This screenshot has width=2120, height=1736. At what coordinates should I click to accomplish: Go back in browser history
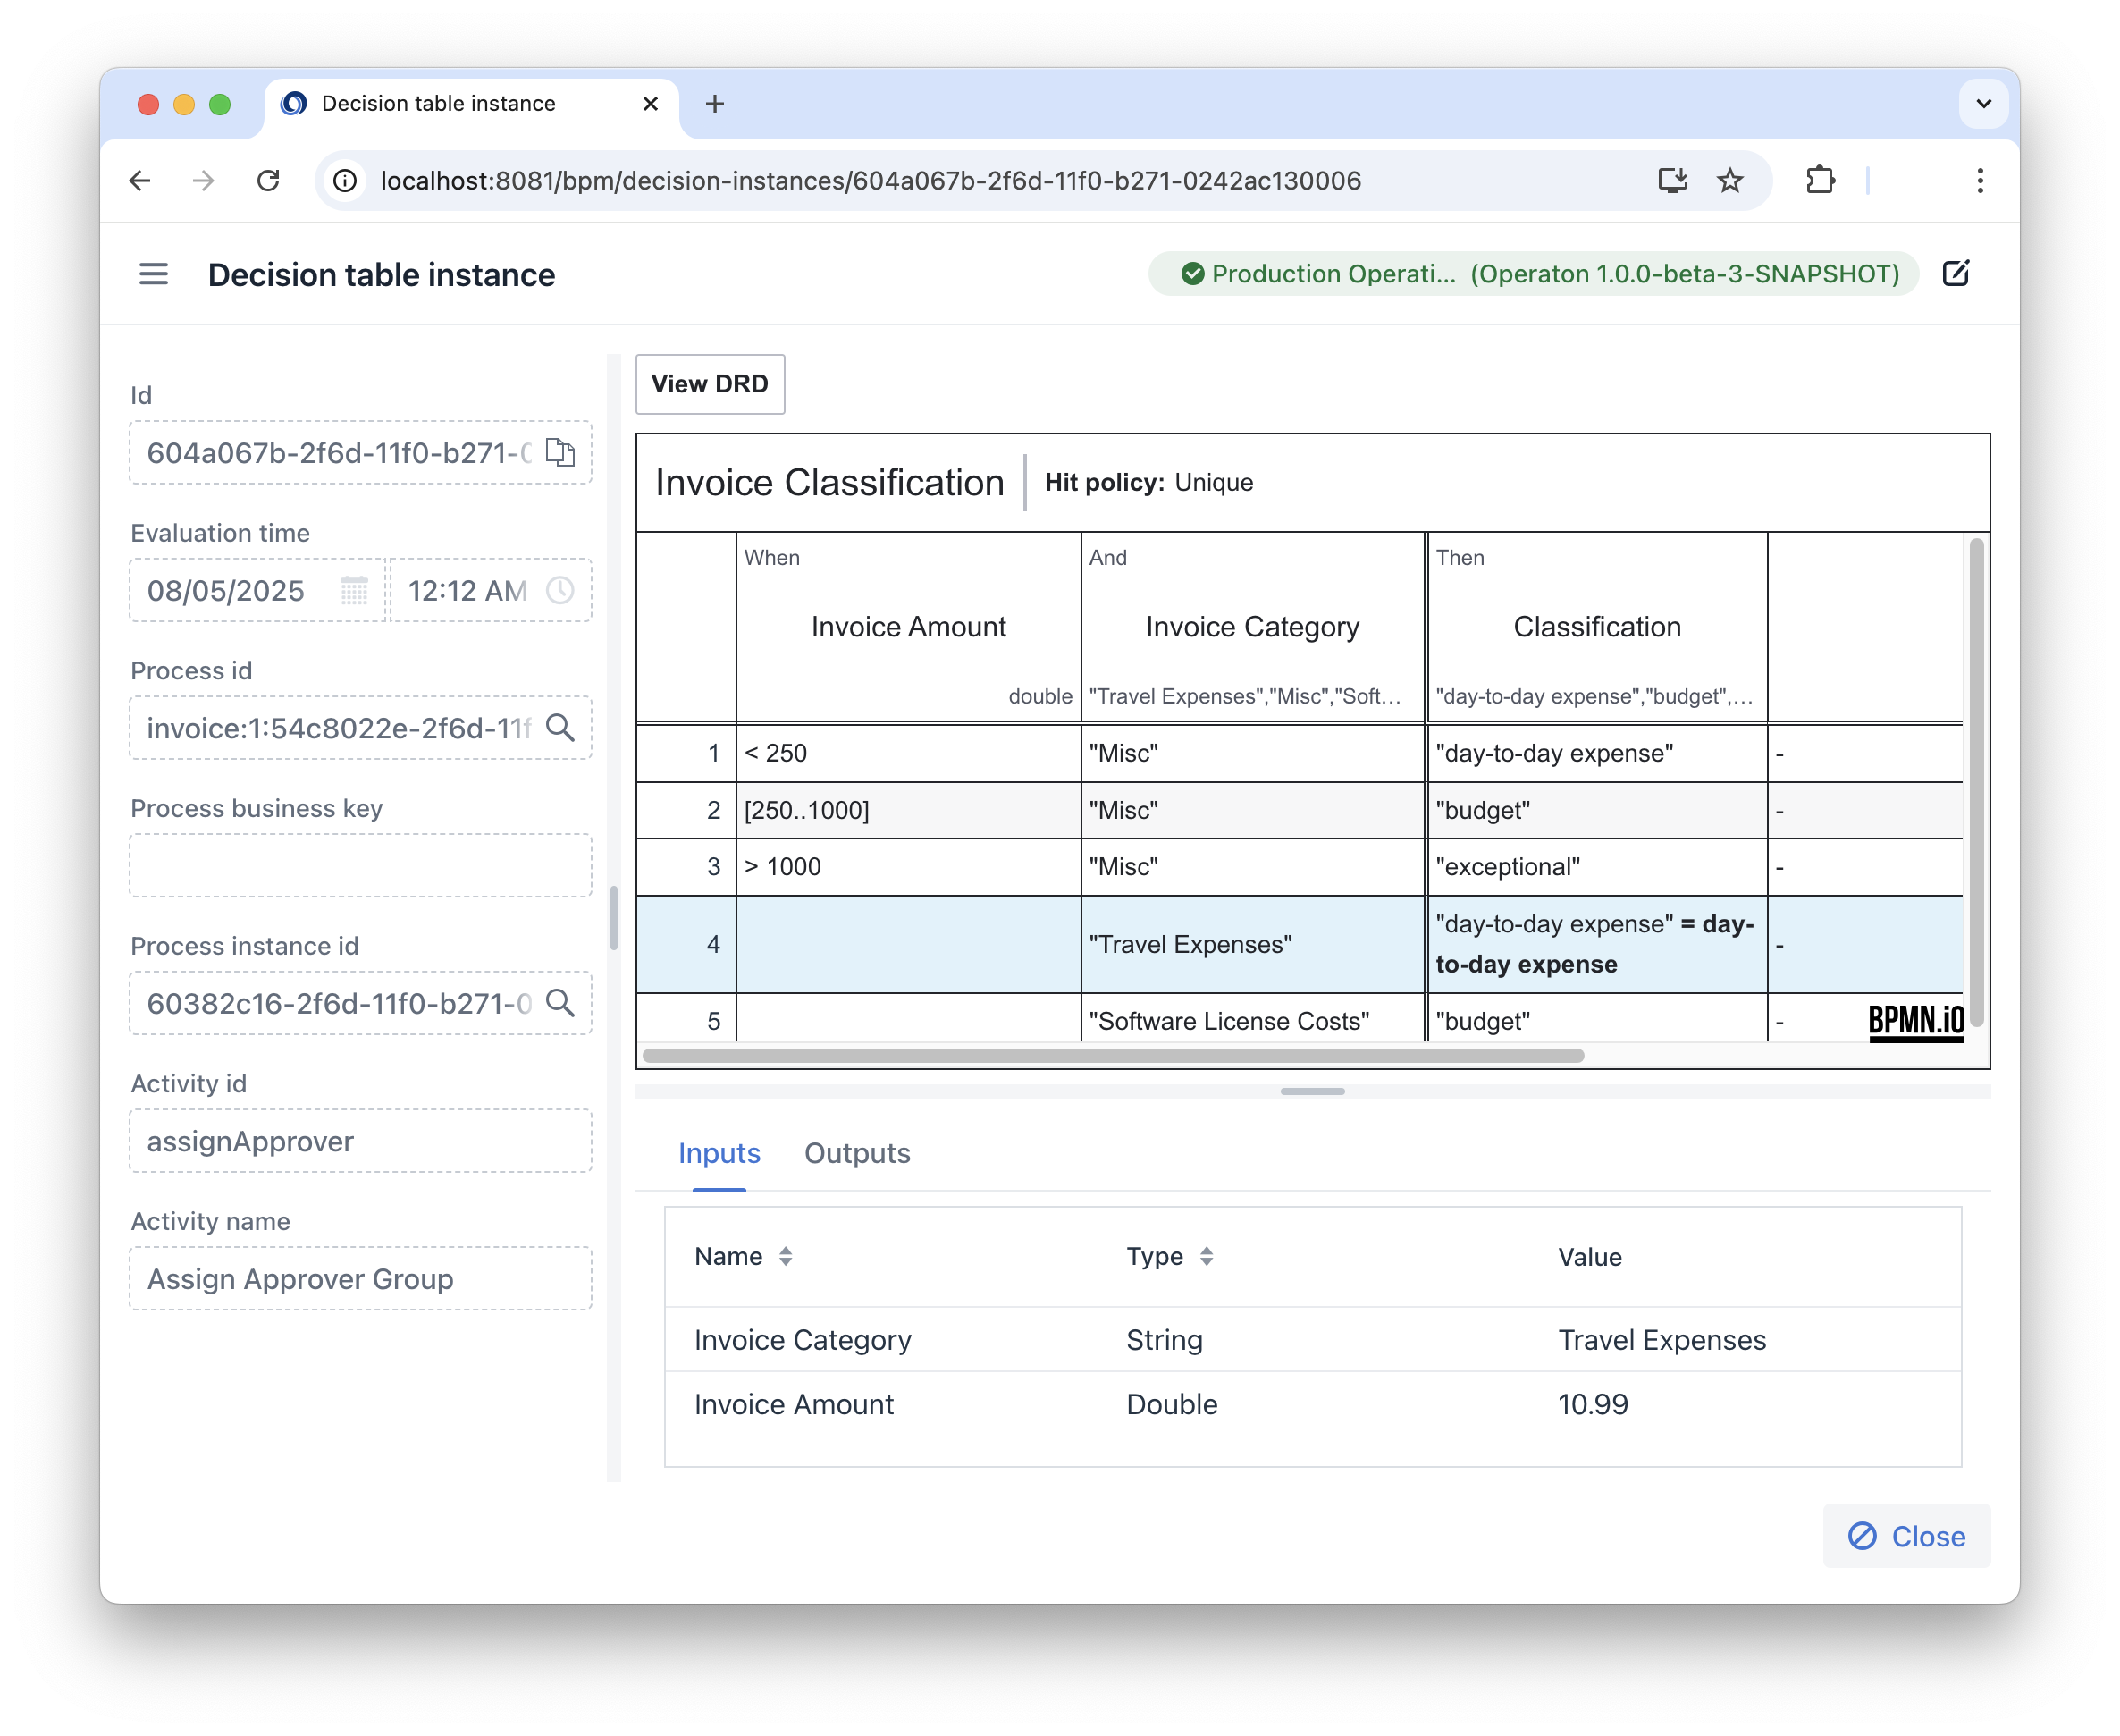point(141,181)
